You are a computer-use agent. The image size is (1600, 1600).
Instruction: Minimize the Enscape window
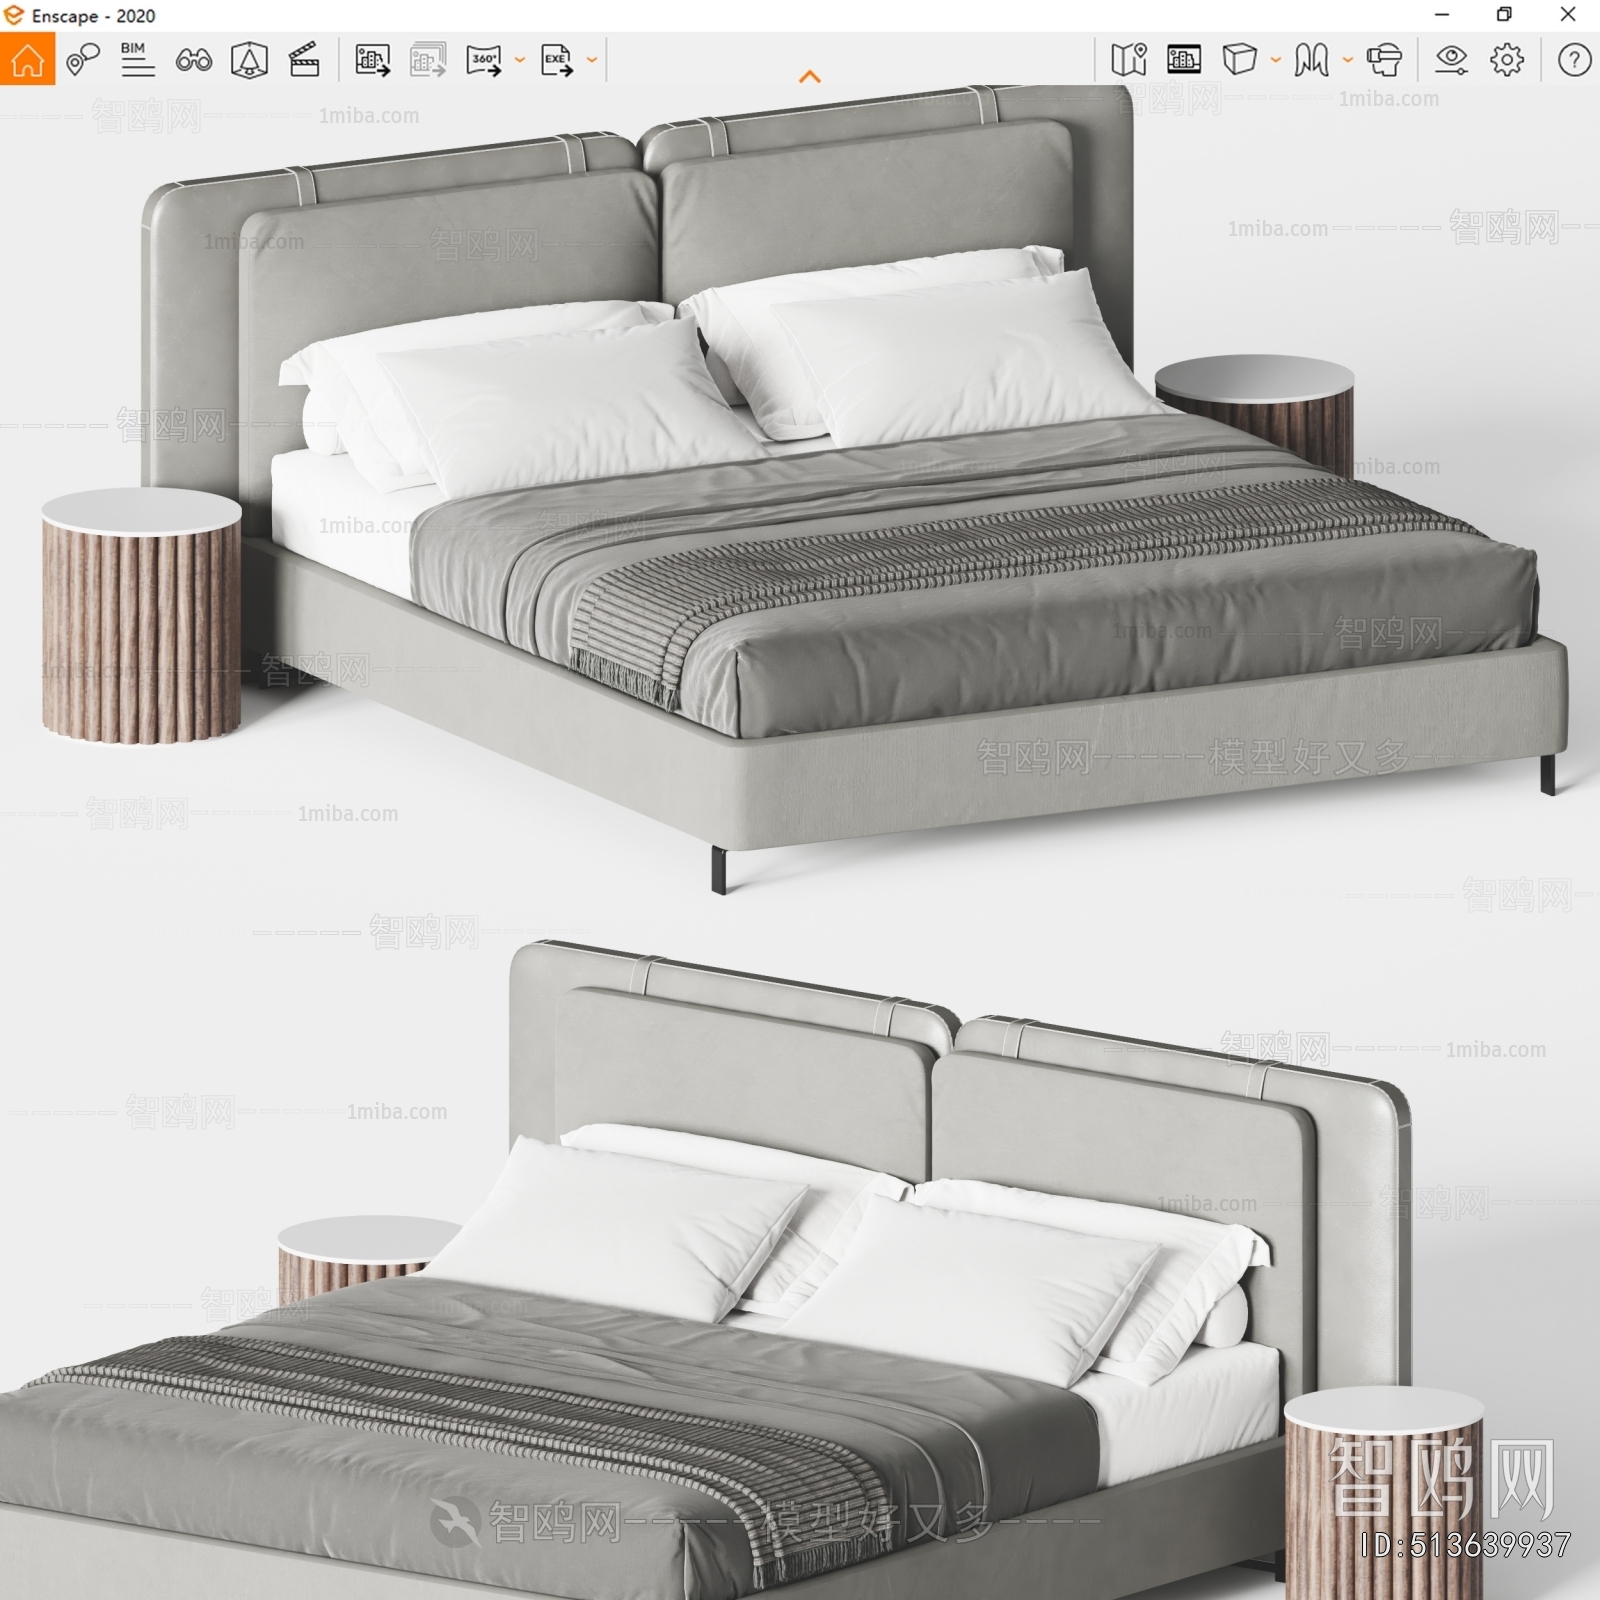click(1441, 15)
